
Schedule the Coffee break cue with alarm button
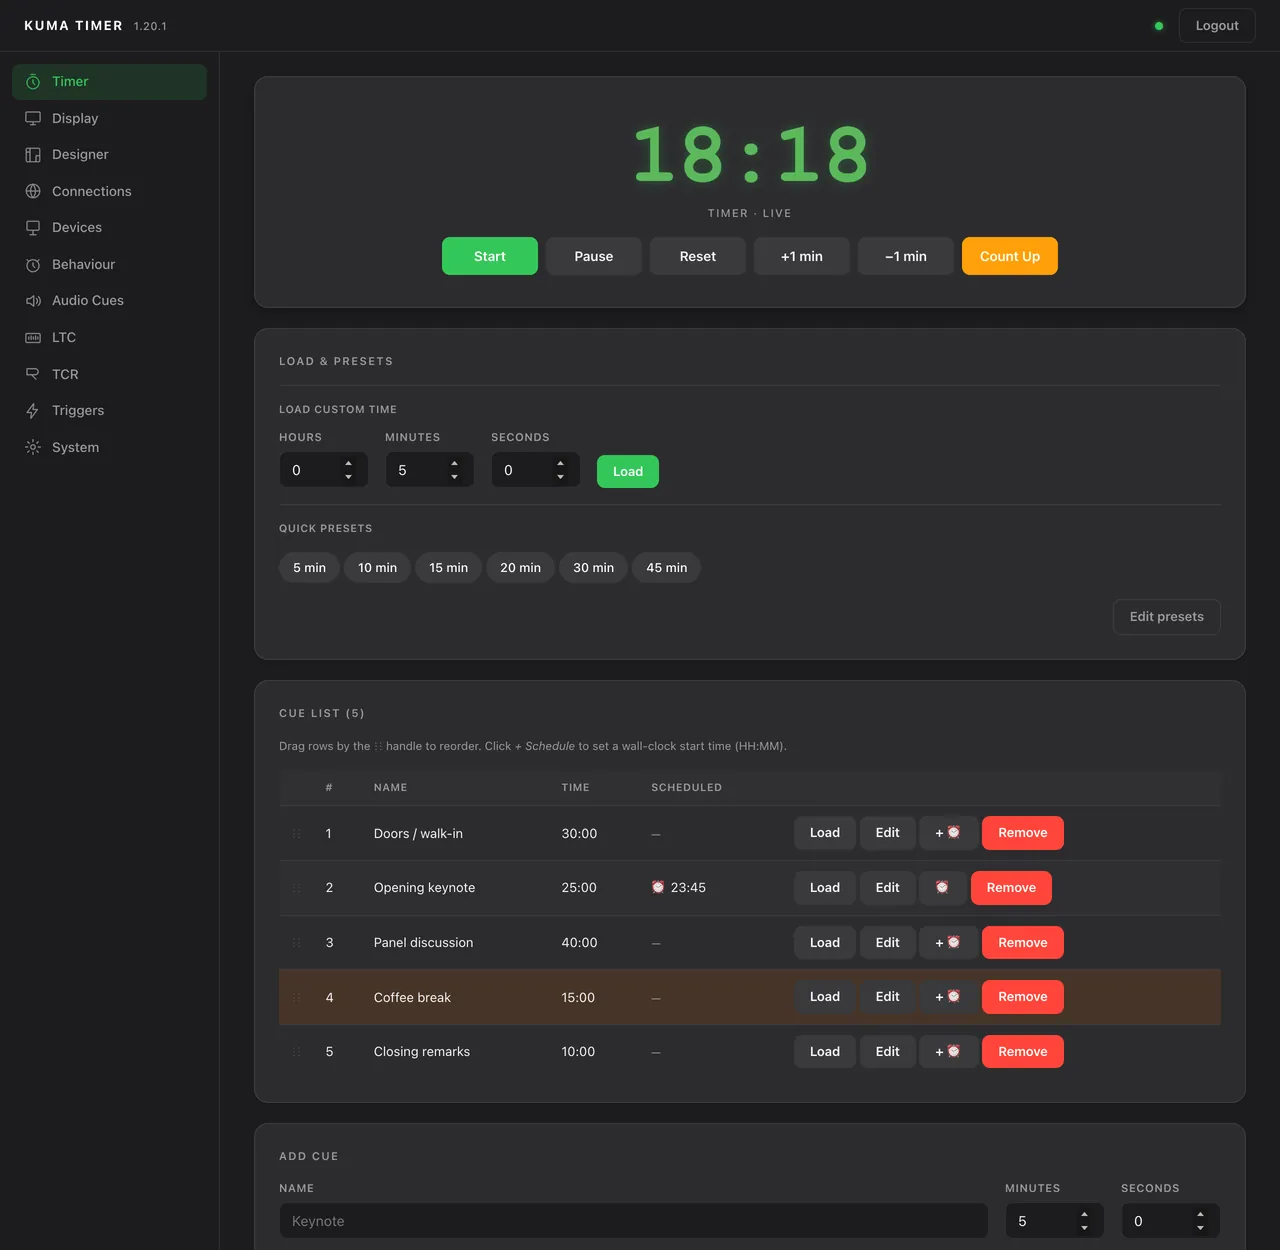point(948,997)
